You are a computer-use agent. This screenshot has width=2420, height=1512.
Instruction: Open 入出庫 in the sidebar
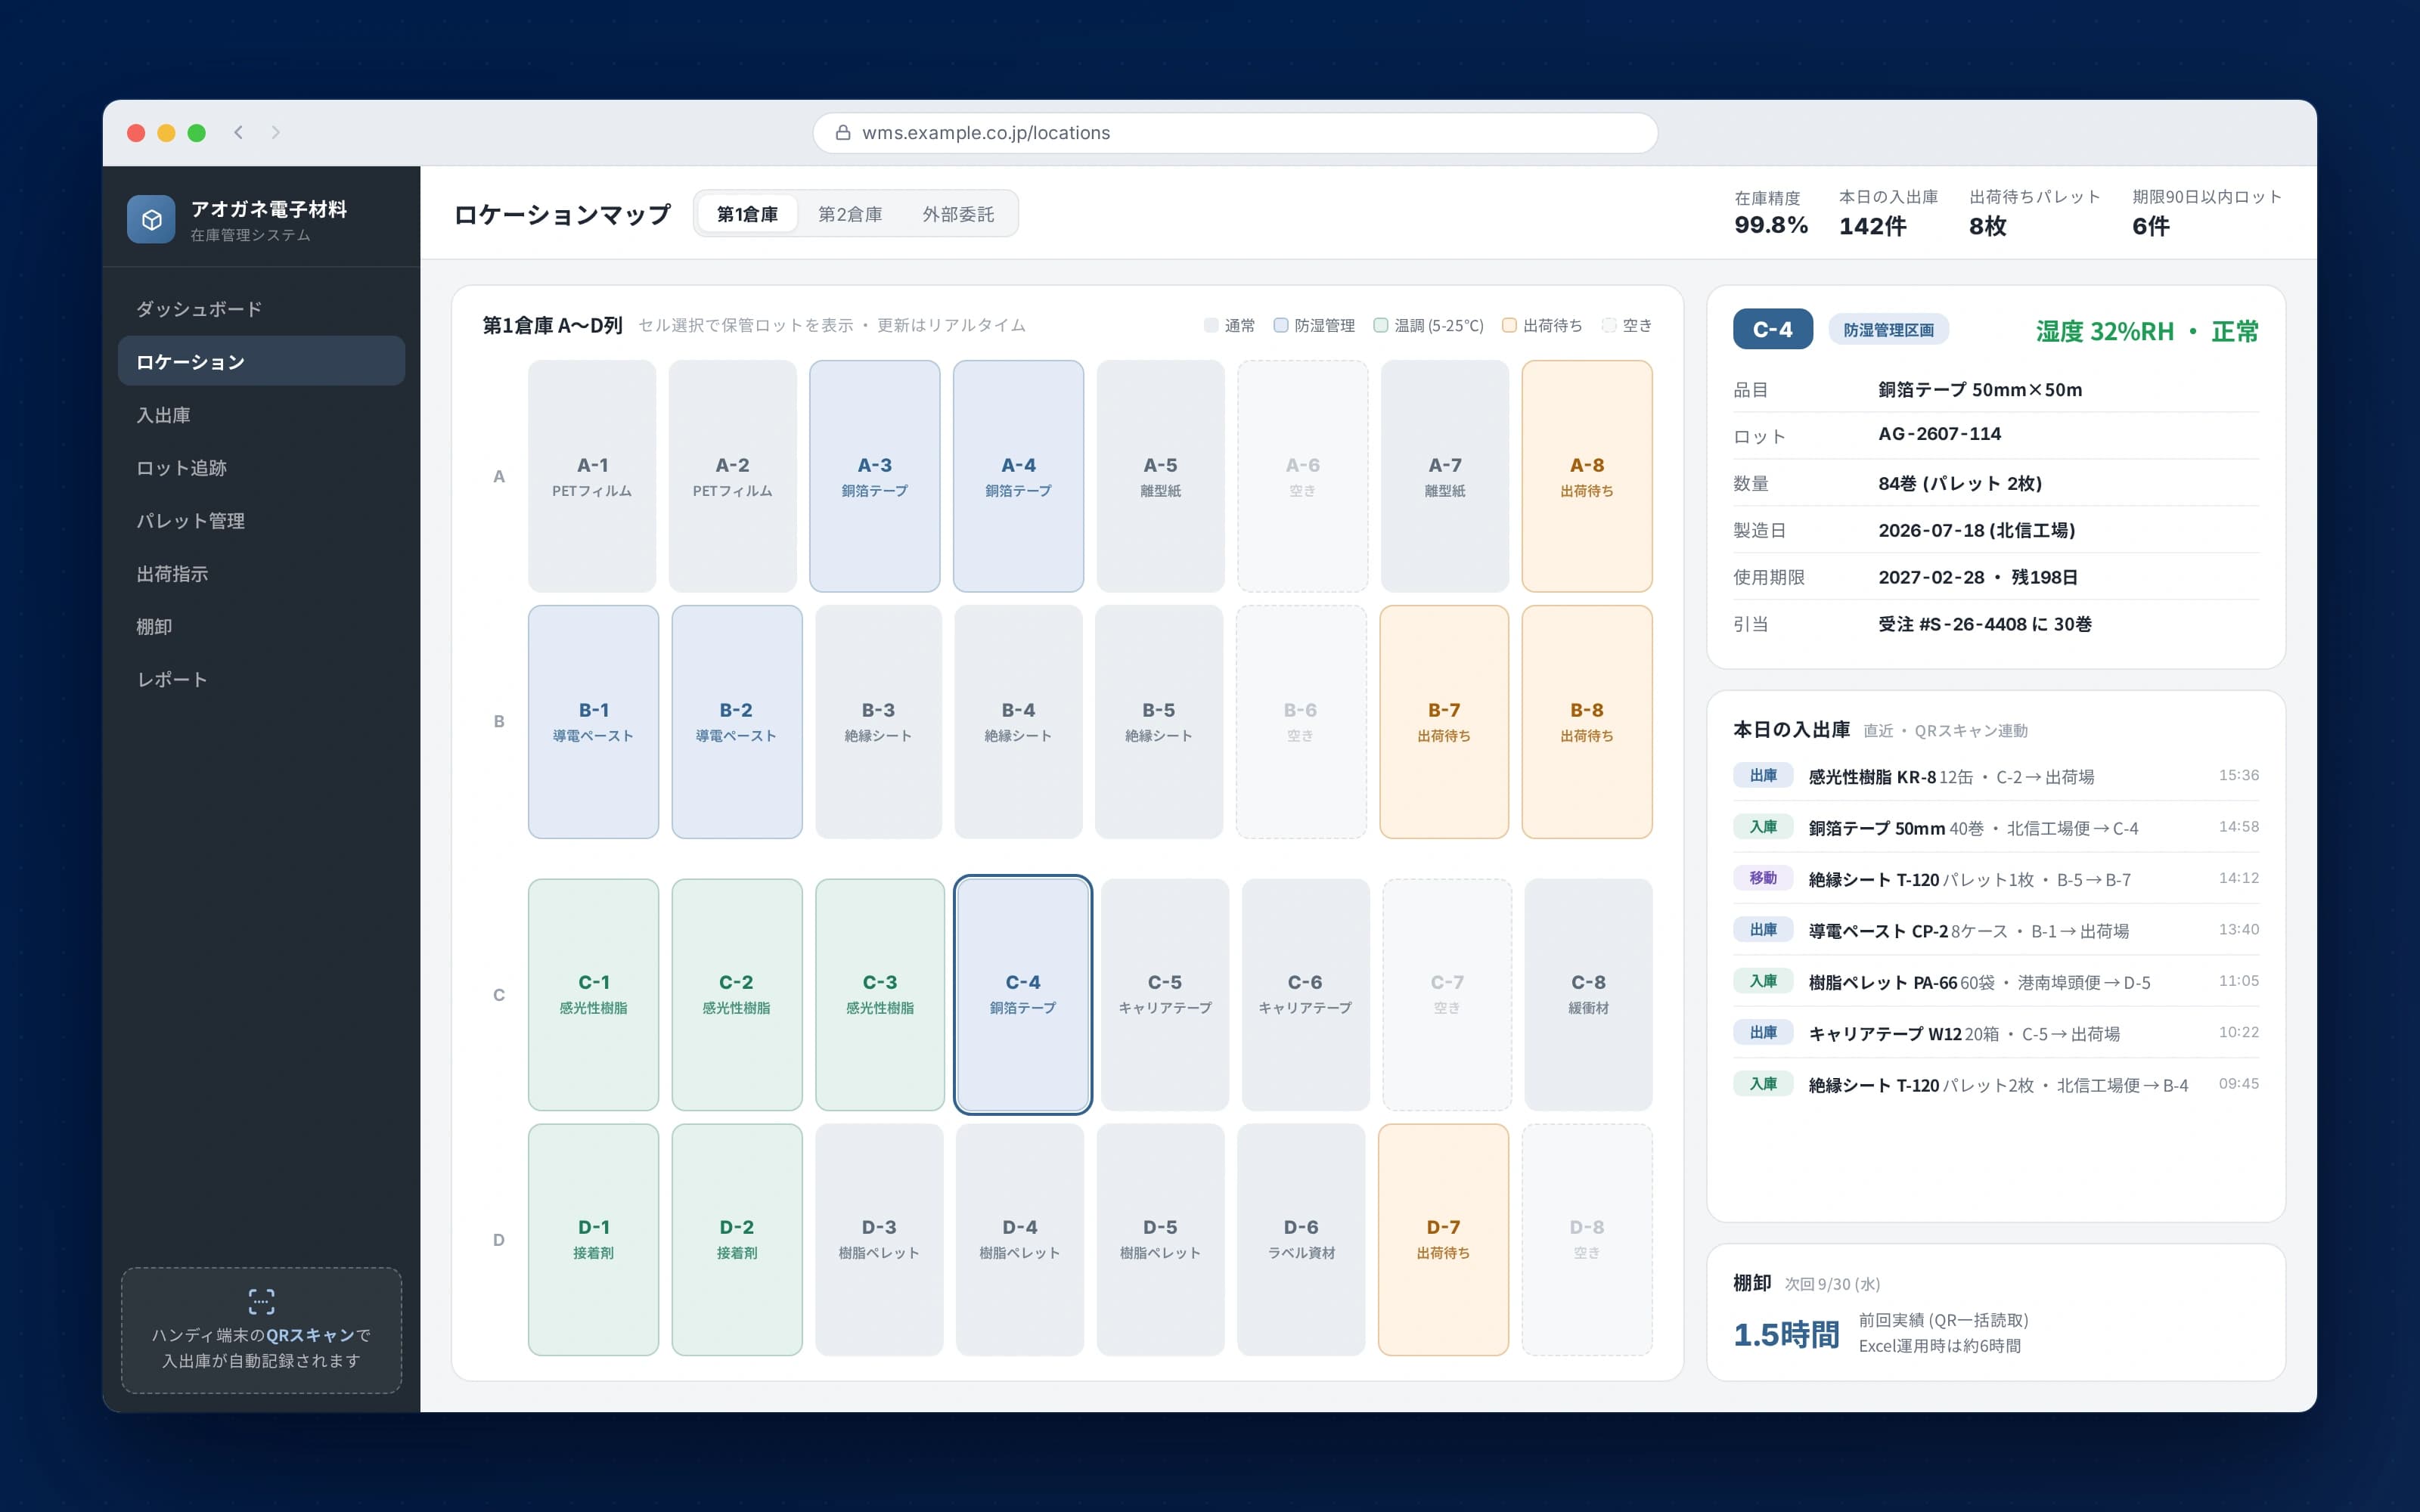[x=261, y=415]
